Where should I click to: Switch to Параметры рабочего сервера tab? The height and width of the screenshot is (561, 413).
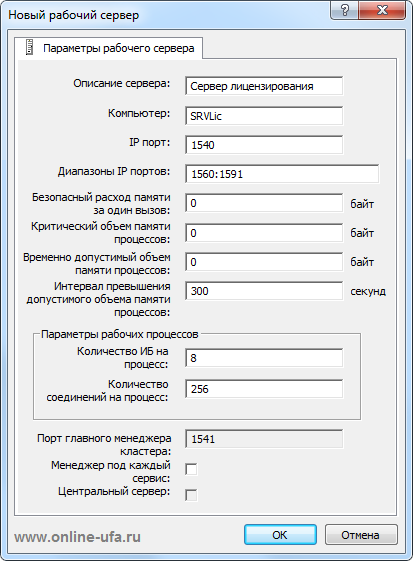[x=108, y=48]
